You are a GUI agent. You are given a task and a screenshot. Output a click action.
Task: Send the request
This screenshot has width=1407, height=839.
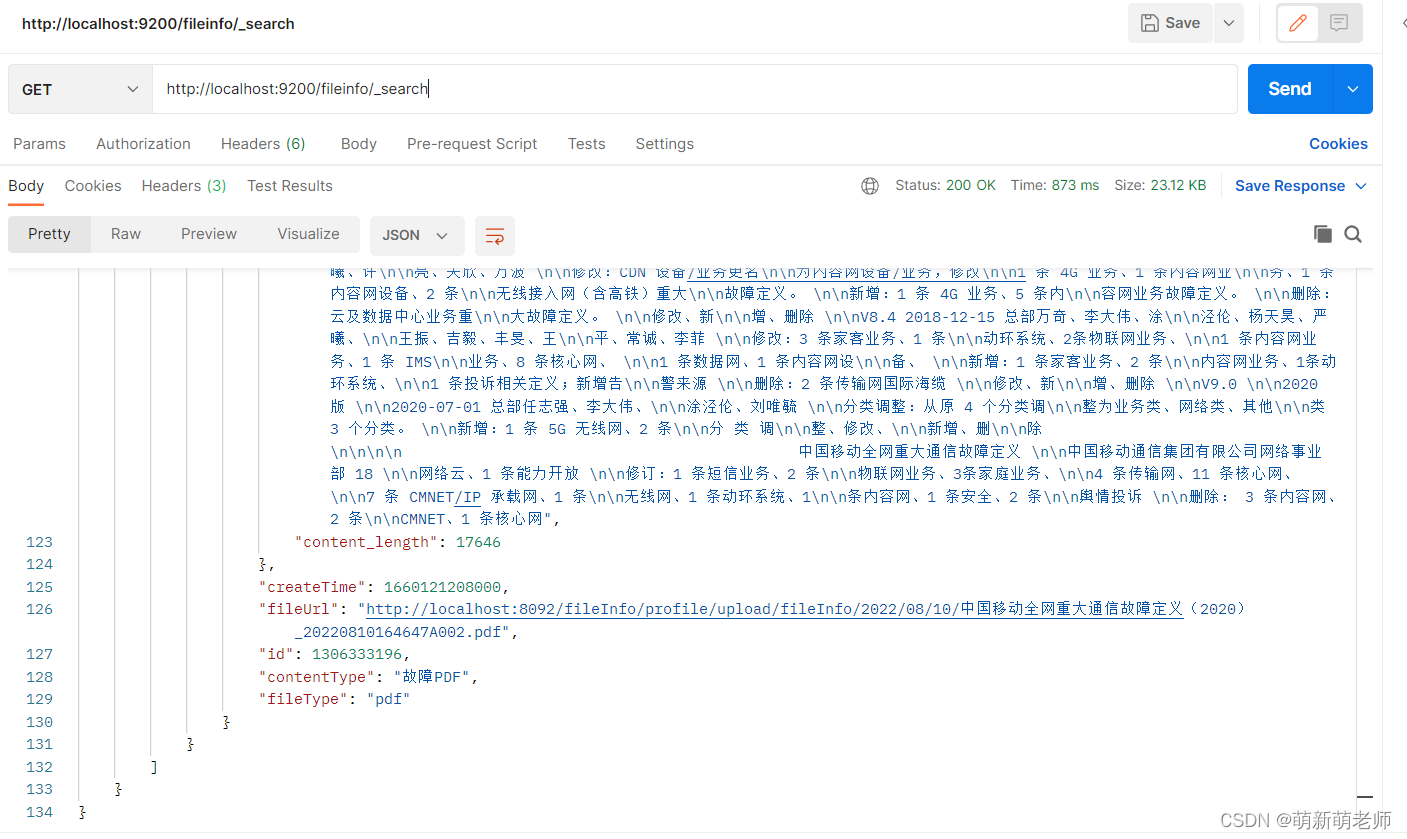point(1290,89)
